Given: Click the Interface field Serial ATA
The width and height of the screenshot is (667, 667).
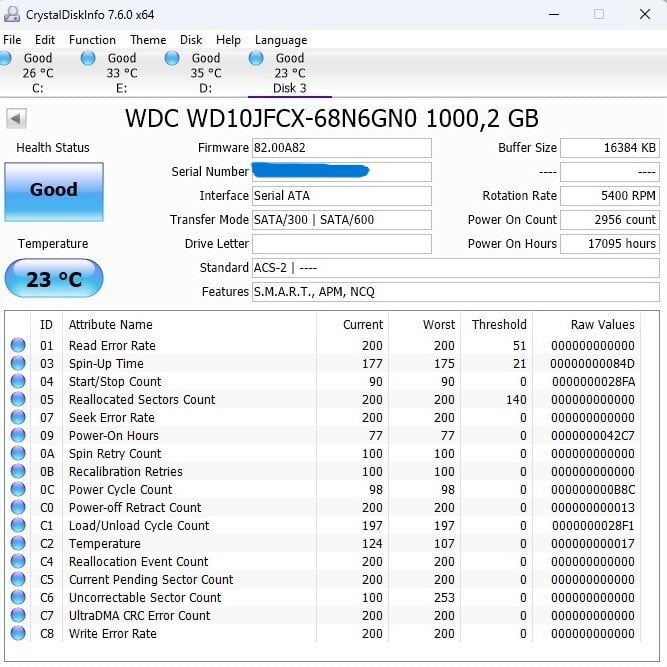Looking at the screenshot, I should click(x=342, y=196).
